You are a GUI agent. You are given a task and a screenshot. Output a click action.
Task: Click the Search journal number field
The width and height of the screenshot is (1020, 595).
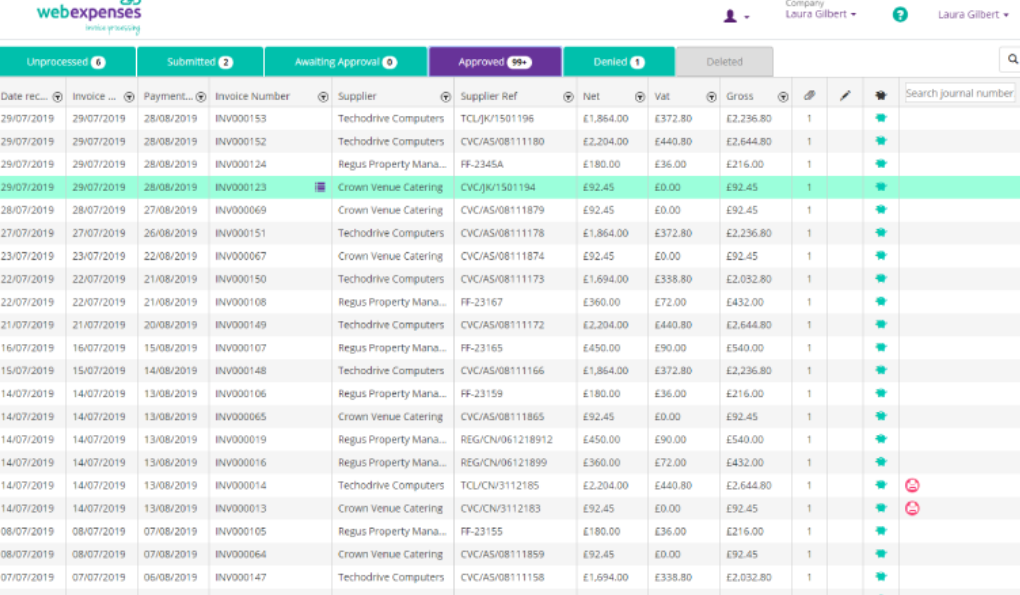click(960, 93)
